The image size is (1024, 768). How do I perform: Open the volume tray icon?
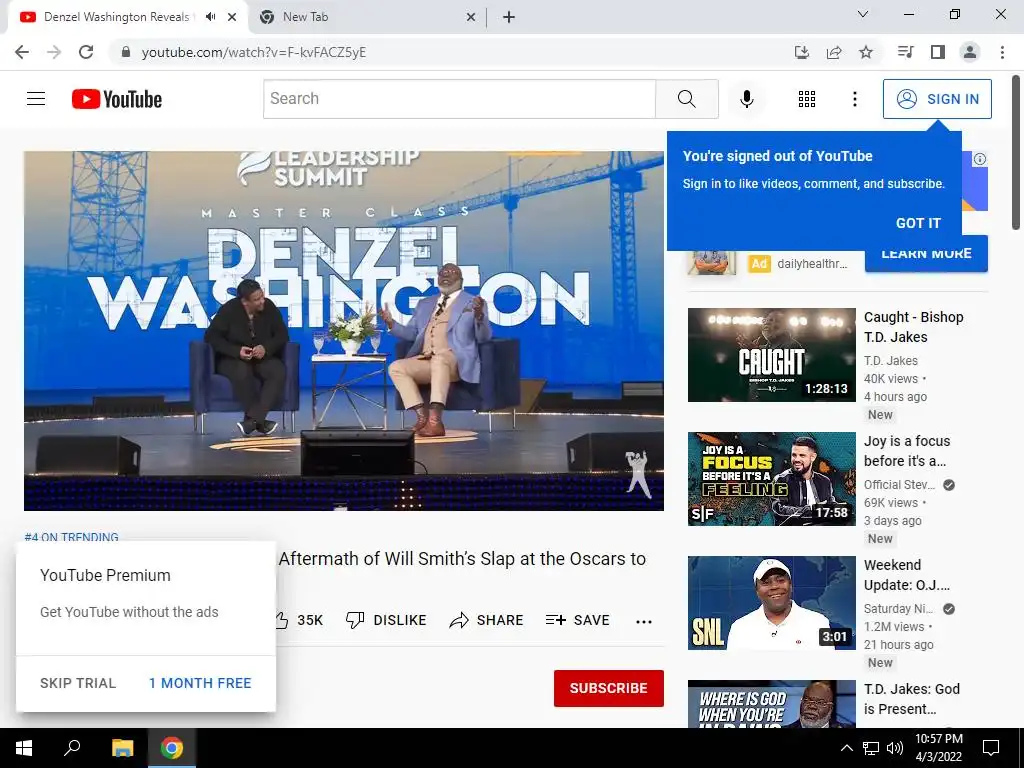[x=895, y=748]
